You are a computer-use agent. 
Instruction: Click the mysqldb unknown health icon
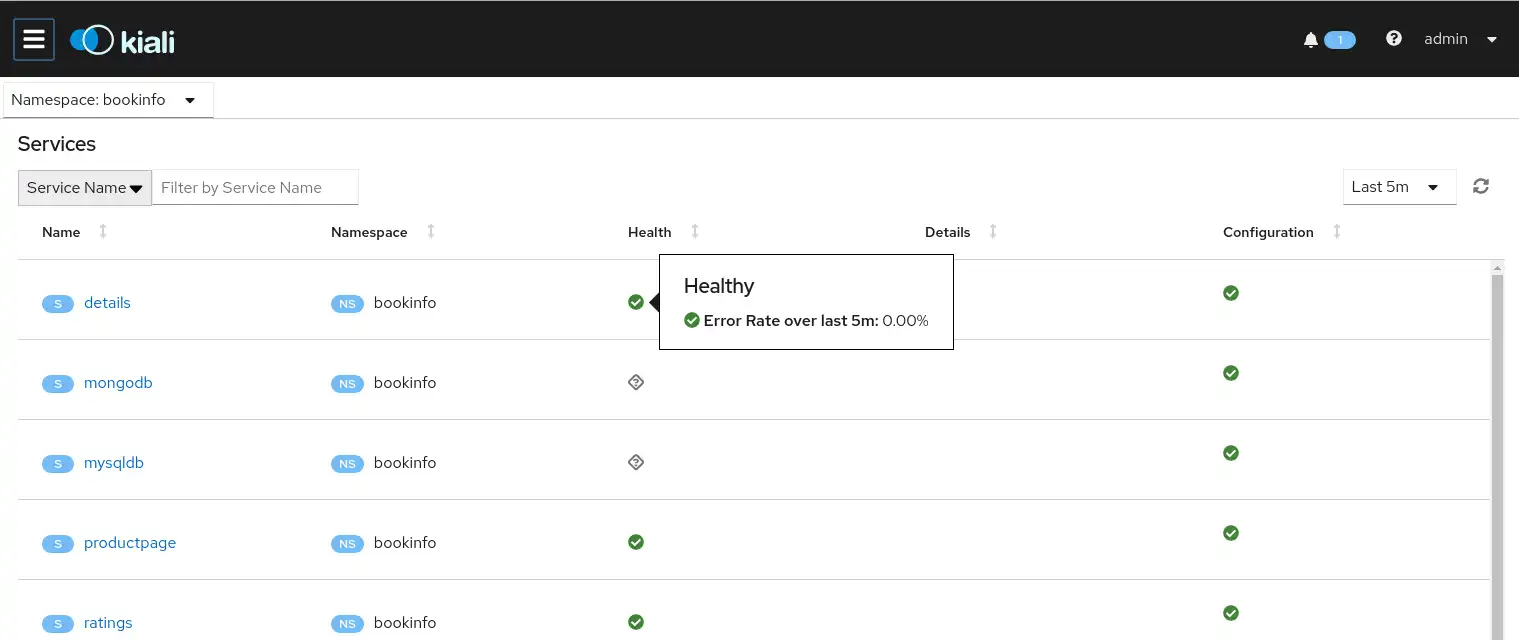pos(635,462)
